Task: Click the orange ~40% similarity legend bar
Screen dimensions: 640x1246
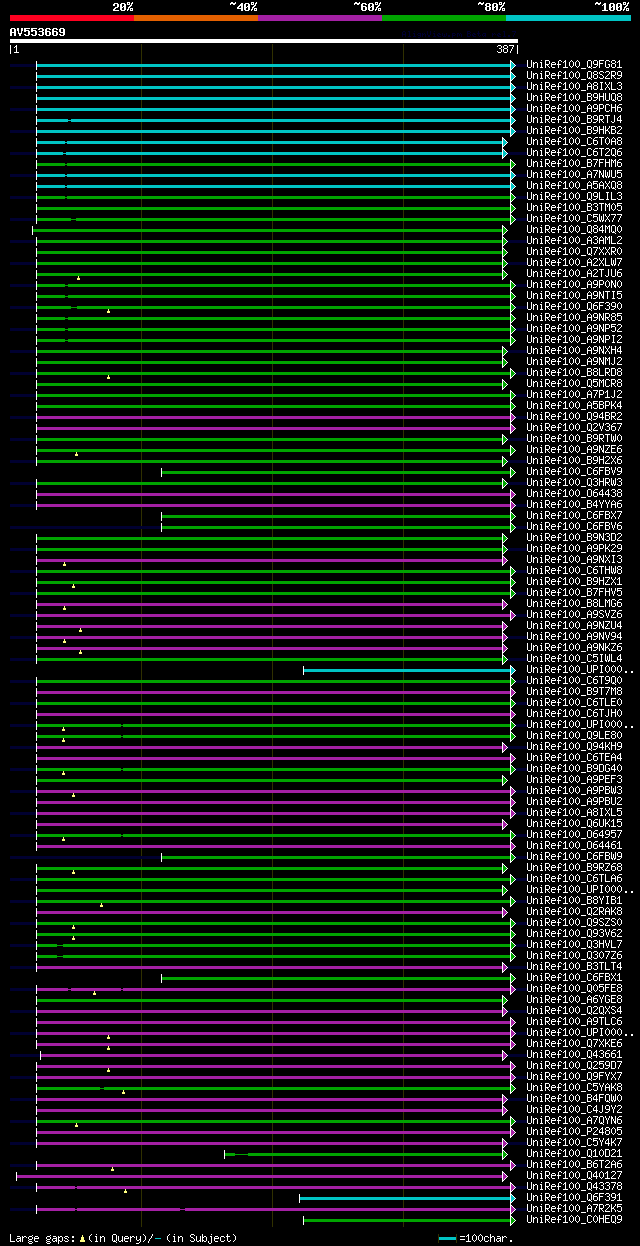Action: [195, 18]
